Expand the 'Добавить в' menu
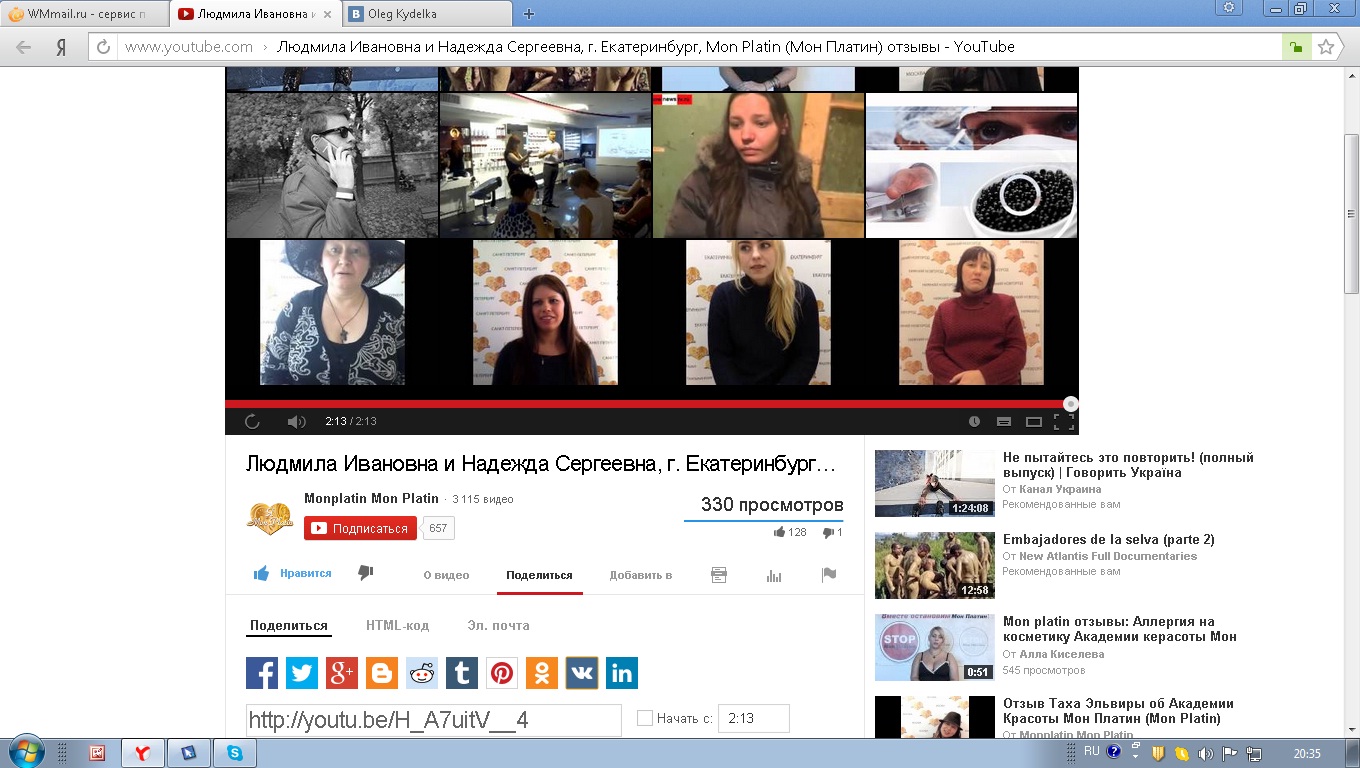Screen dimensions: 1360x768 click(x=640, y=575)
